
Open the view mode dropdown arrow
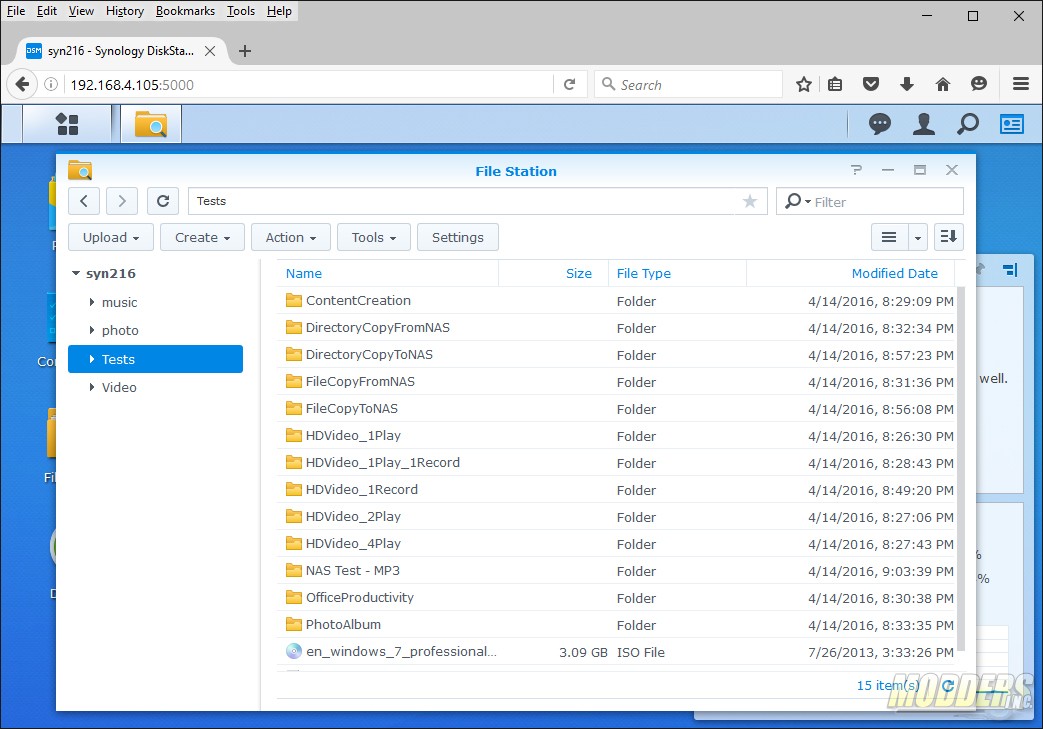coord(917,237)
